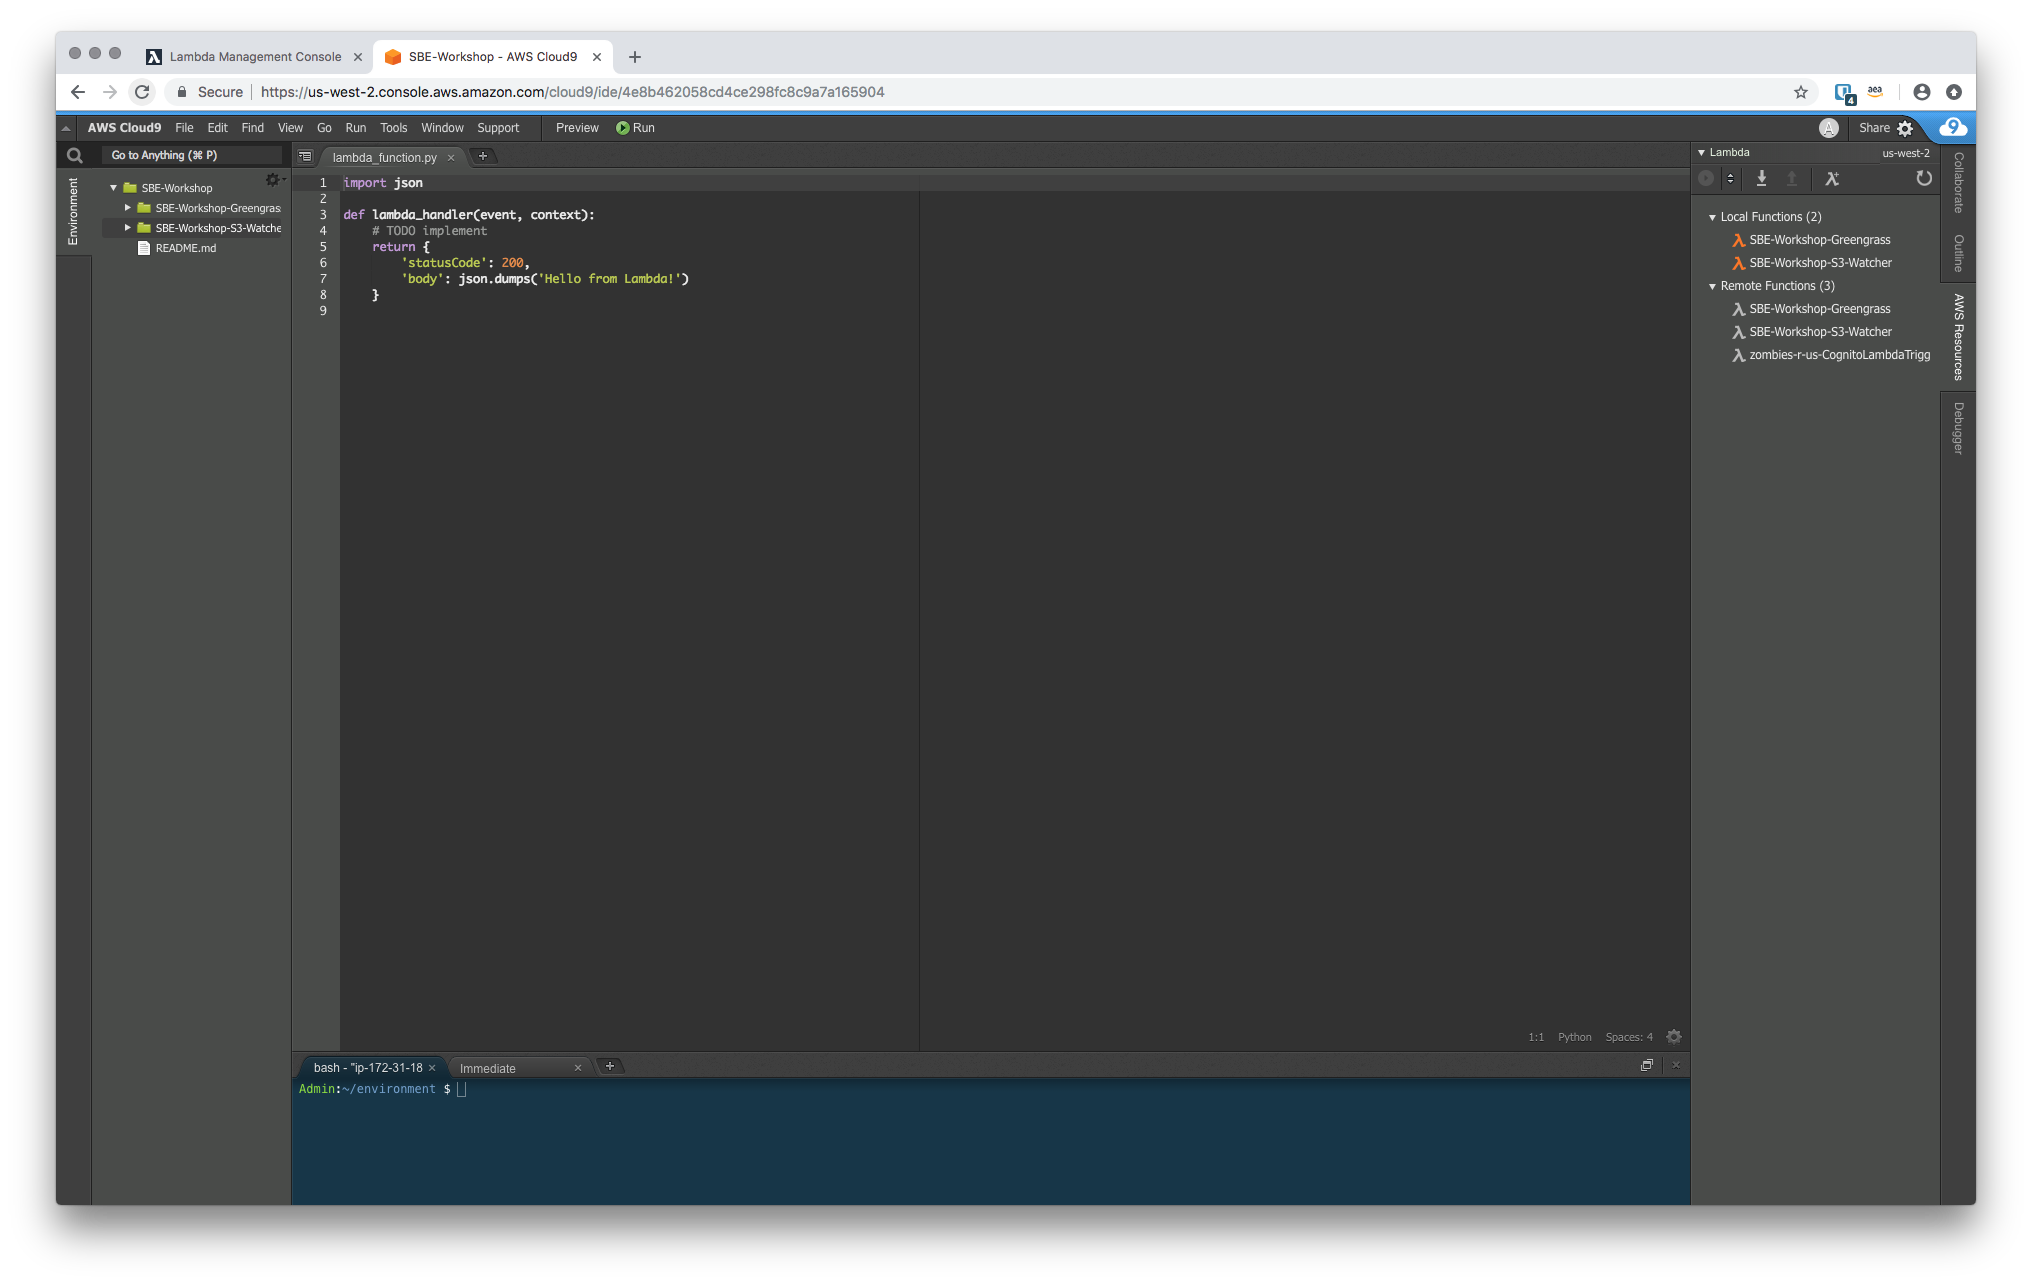Open the Go to Anything search magnifier
The width and height of the screenshot is (2032, 1285).
pos(74,155)
